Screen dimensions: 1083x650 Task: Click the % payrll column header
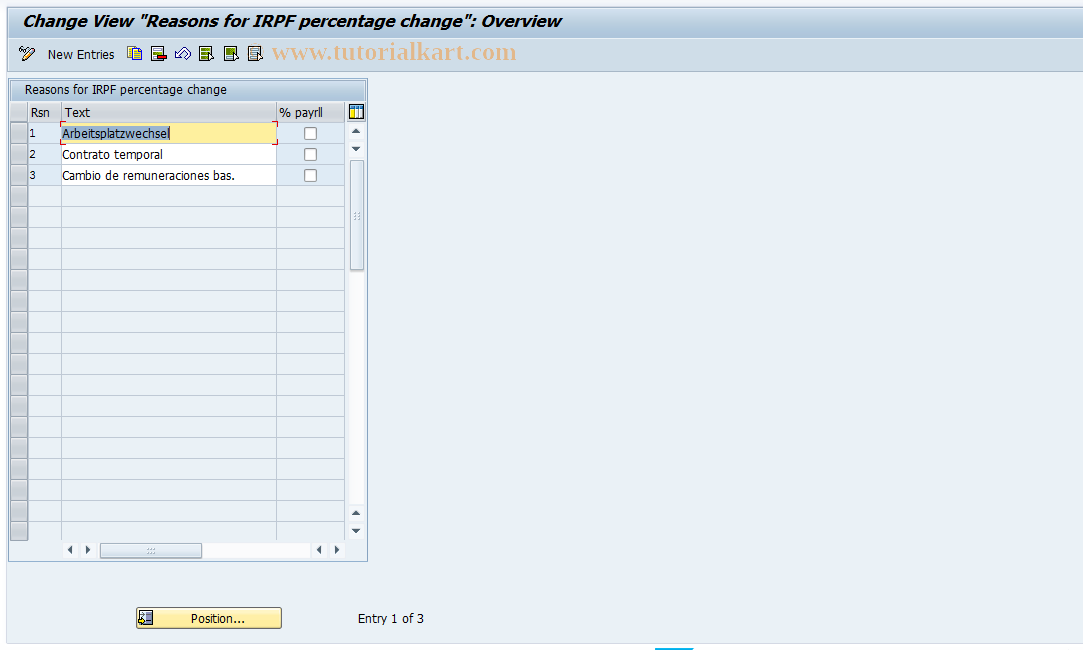click(310, 112)
